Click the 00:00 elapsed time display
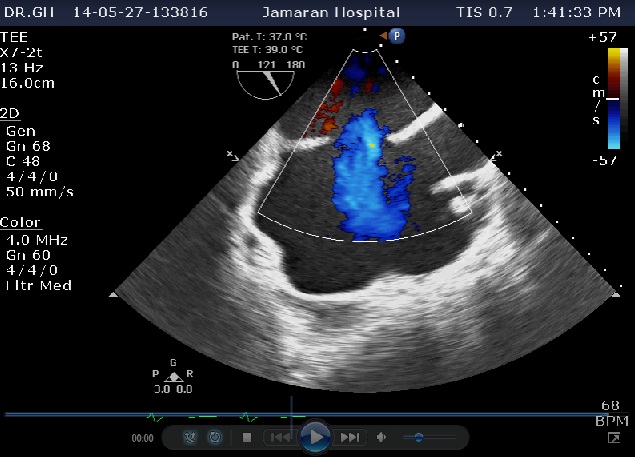The width and height of the screenshot is (635, 457). (142, 438)
